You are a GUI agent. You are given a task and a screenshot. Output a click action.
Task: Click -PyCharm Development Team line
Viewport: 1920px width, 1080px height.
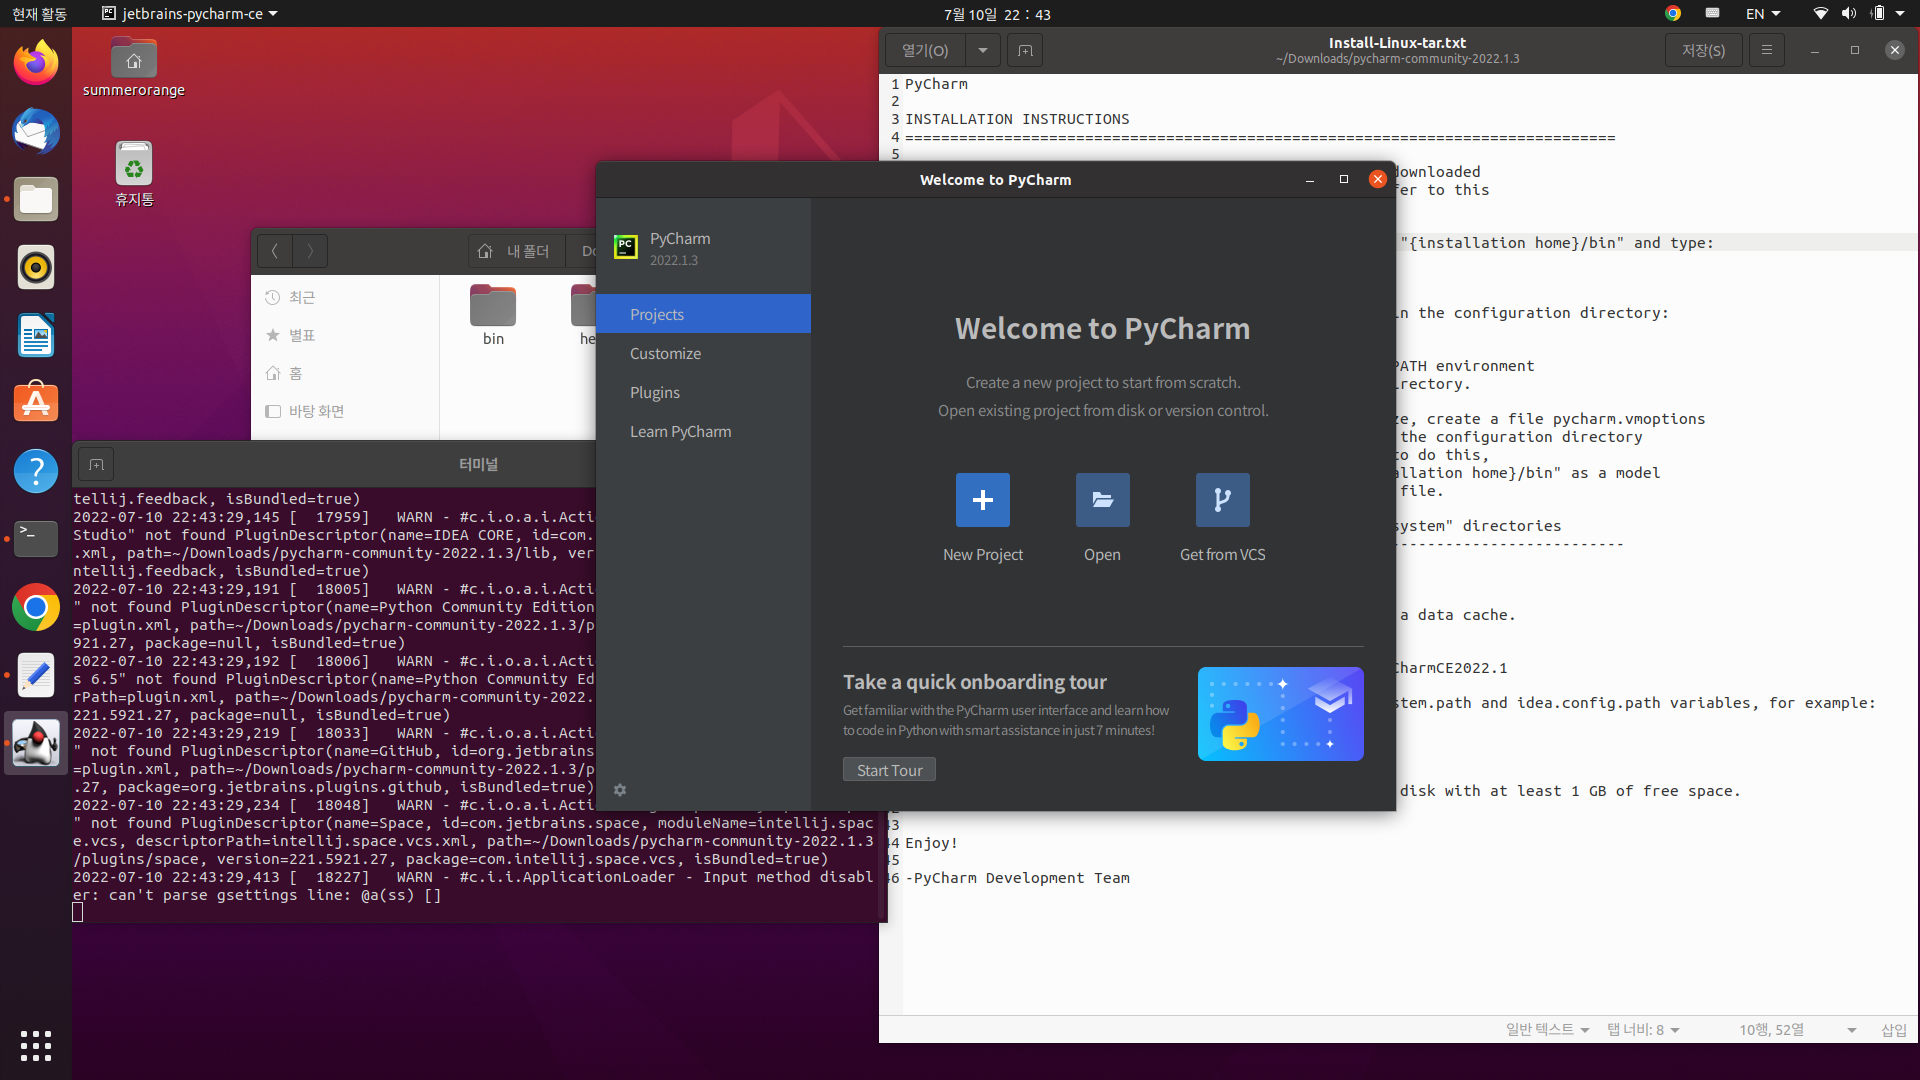click(1017, 878)
